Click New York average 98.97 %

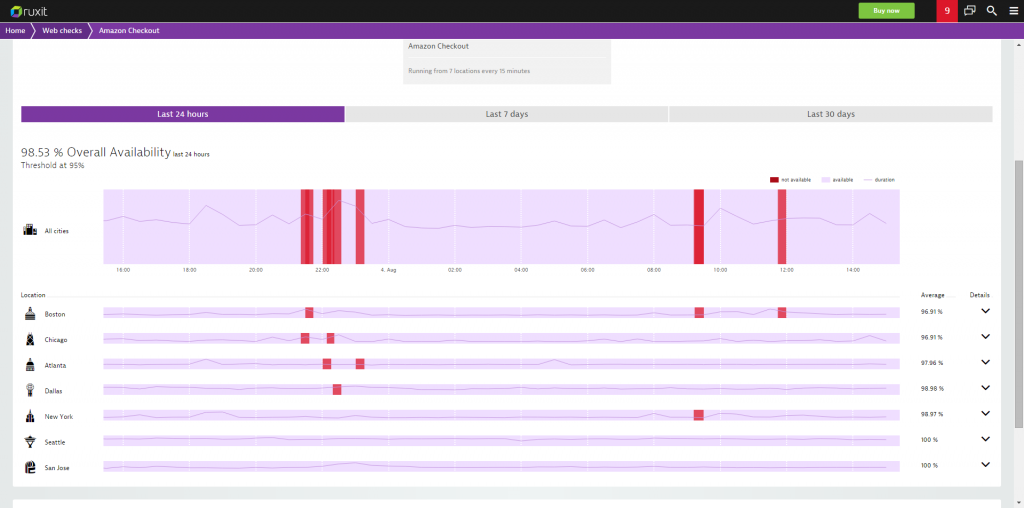coord(932,414)
